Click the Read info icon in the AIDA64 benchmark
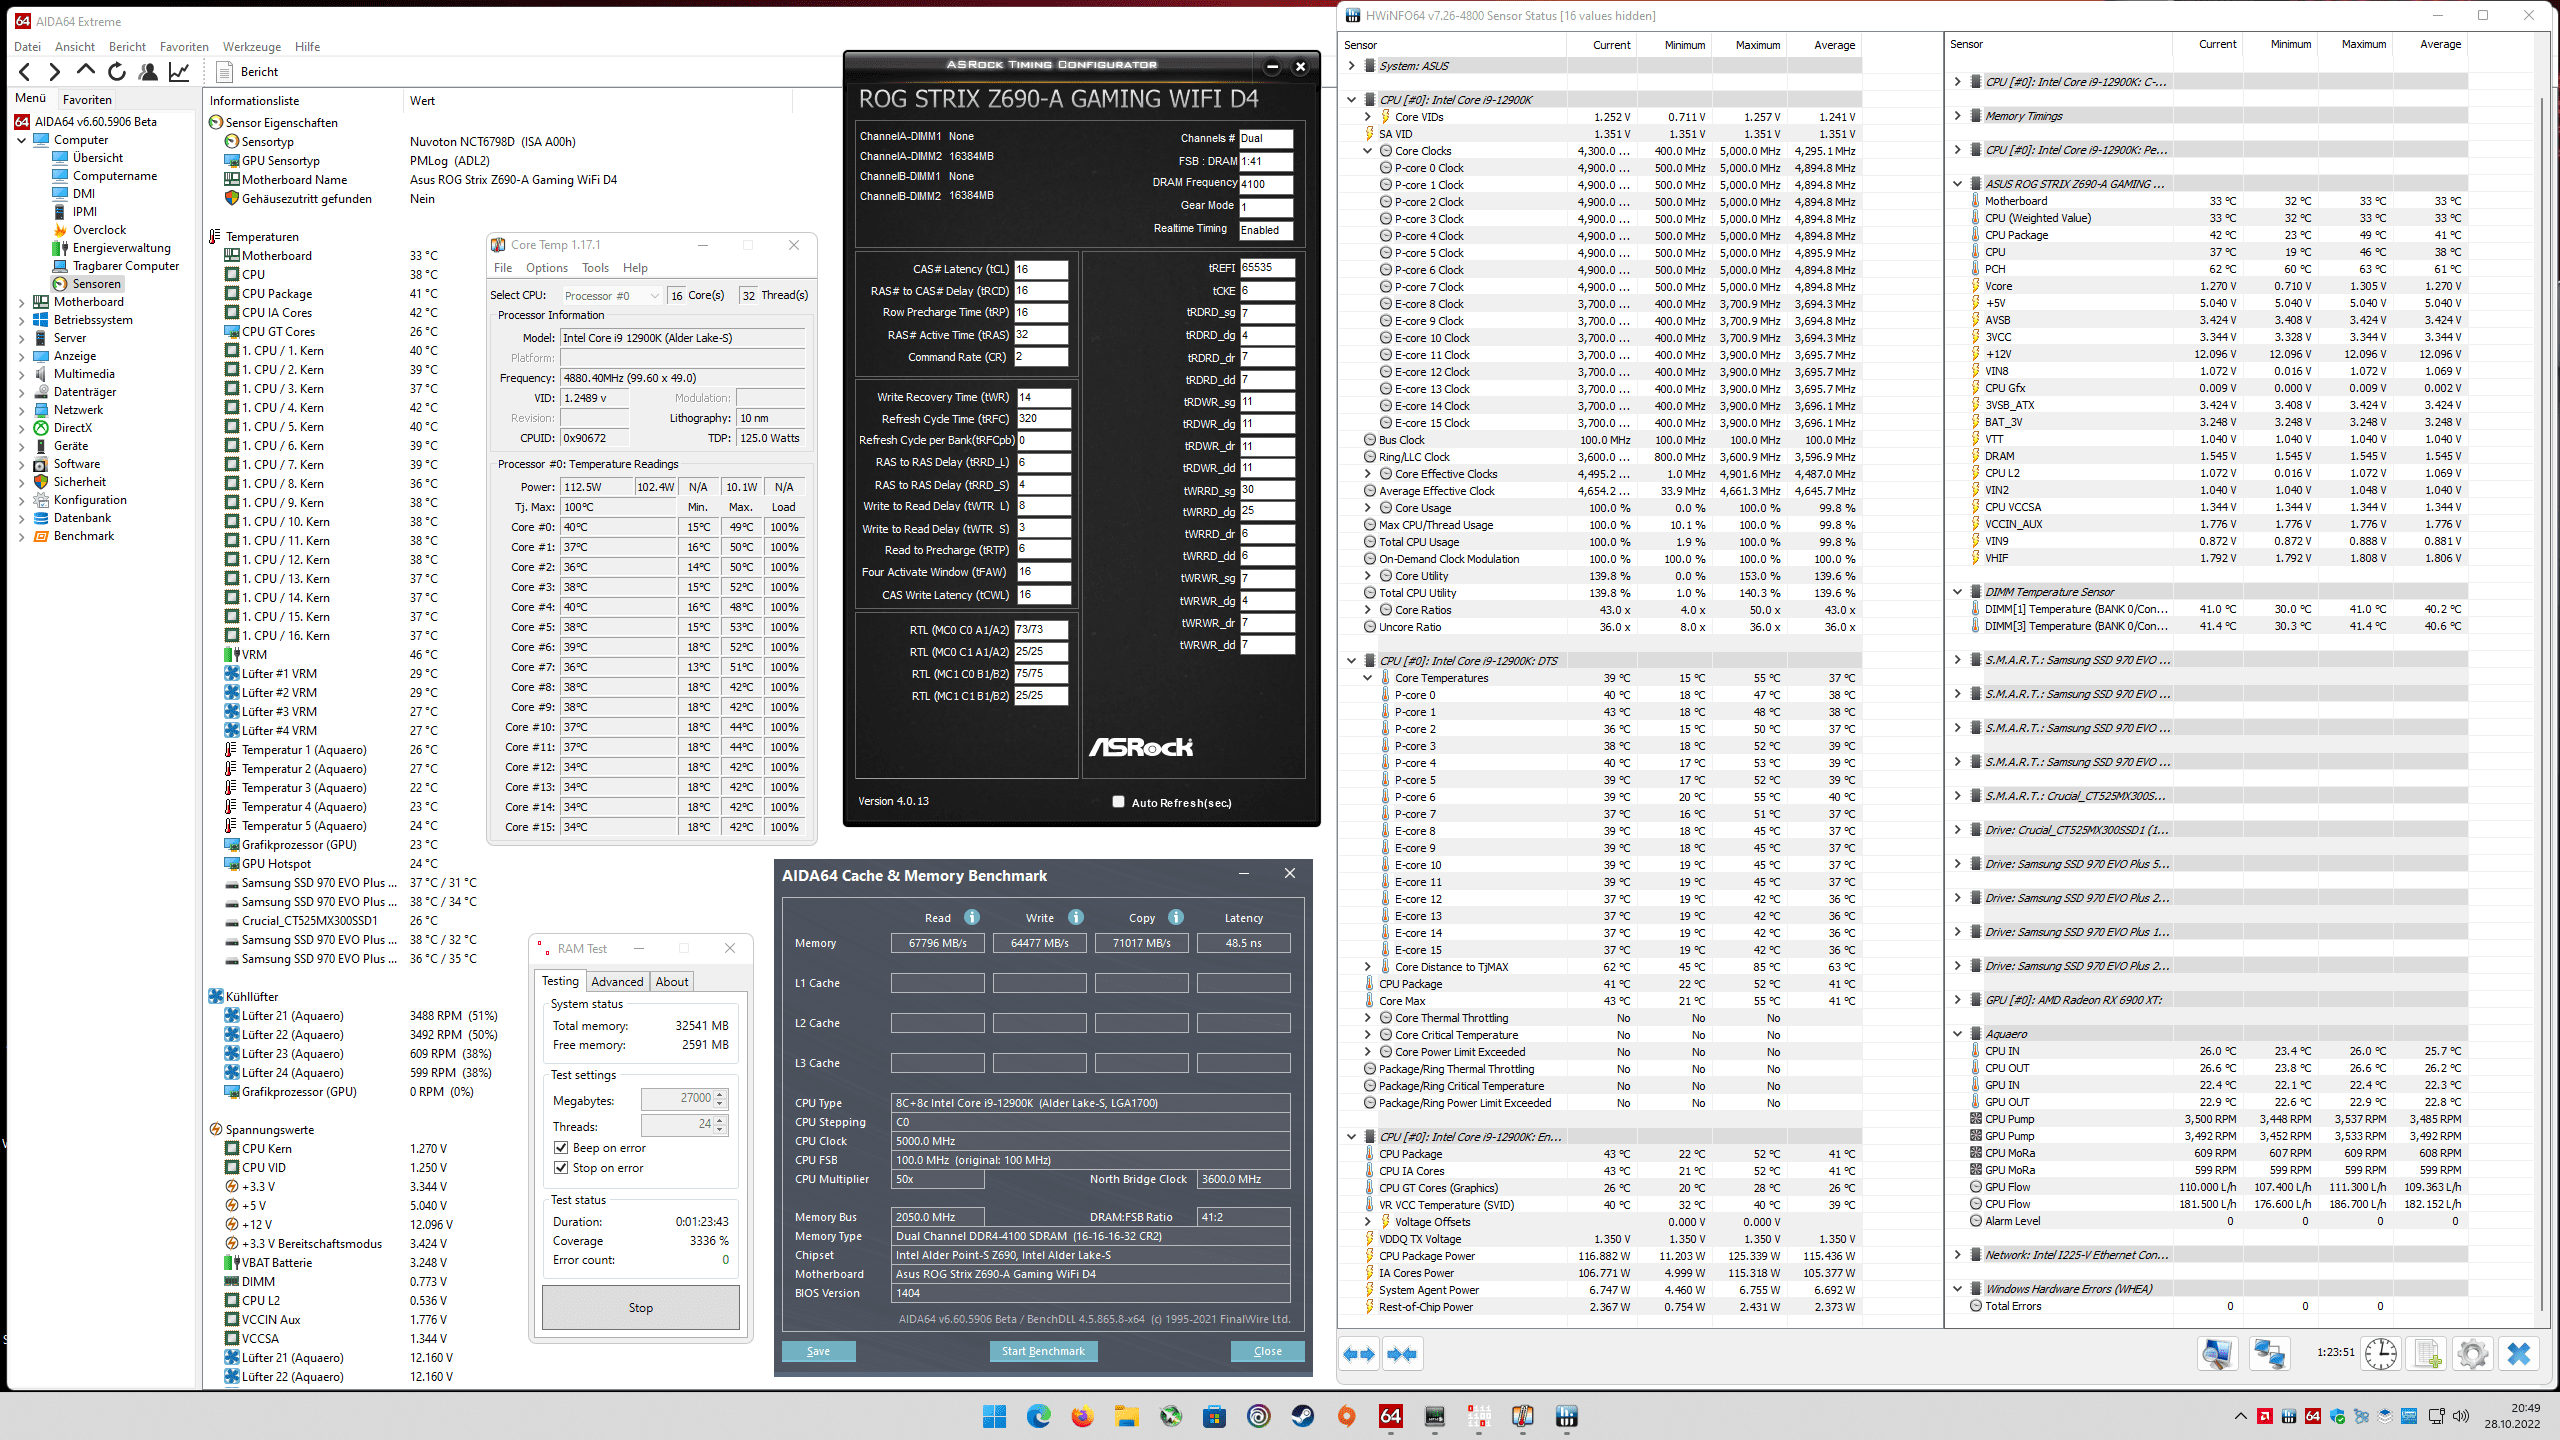Image resolution: width=2560 pixels, height=1440 pixels. [972, 917]
